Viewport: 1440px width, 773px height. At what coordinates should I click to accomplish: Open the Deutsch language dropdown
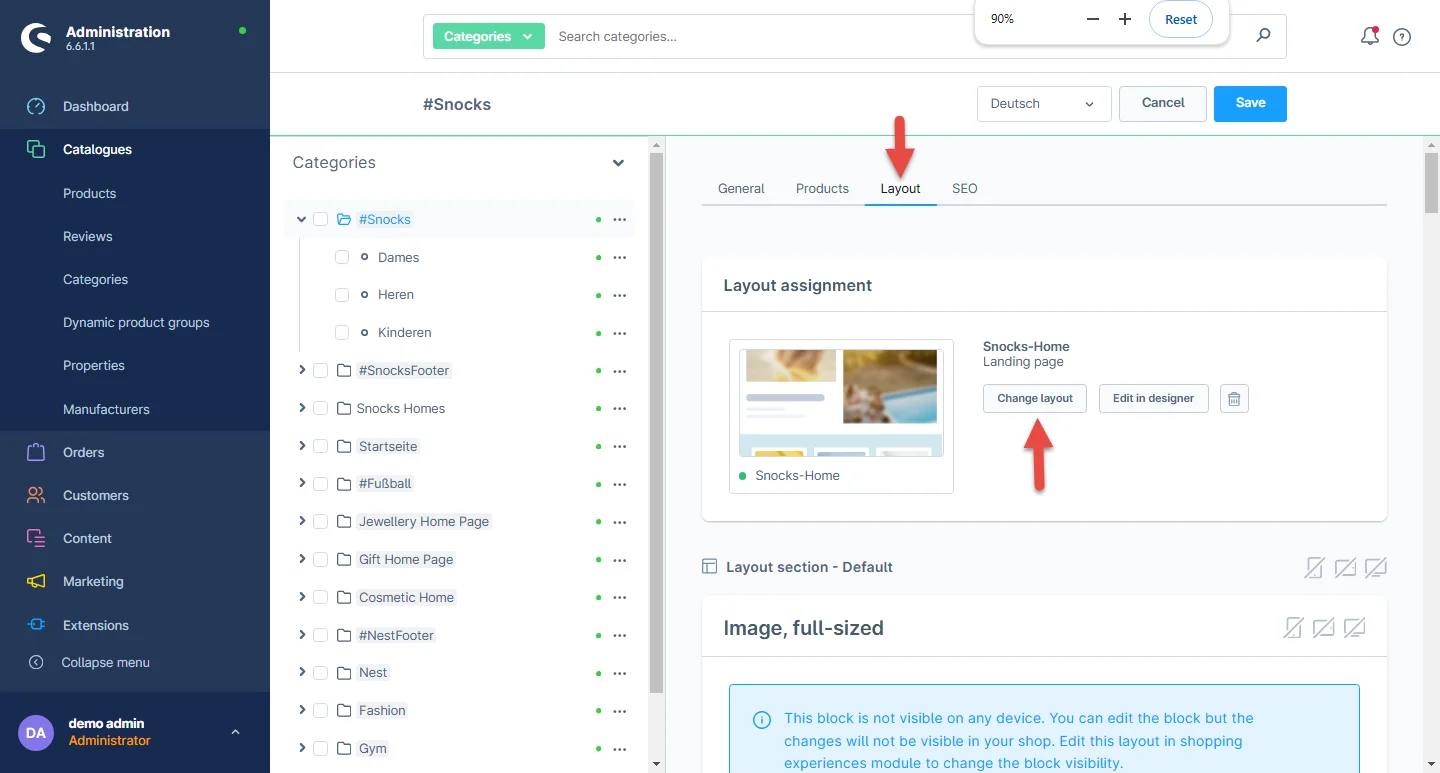[x=1043, y=104]
